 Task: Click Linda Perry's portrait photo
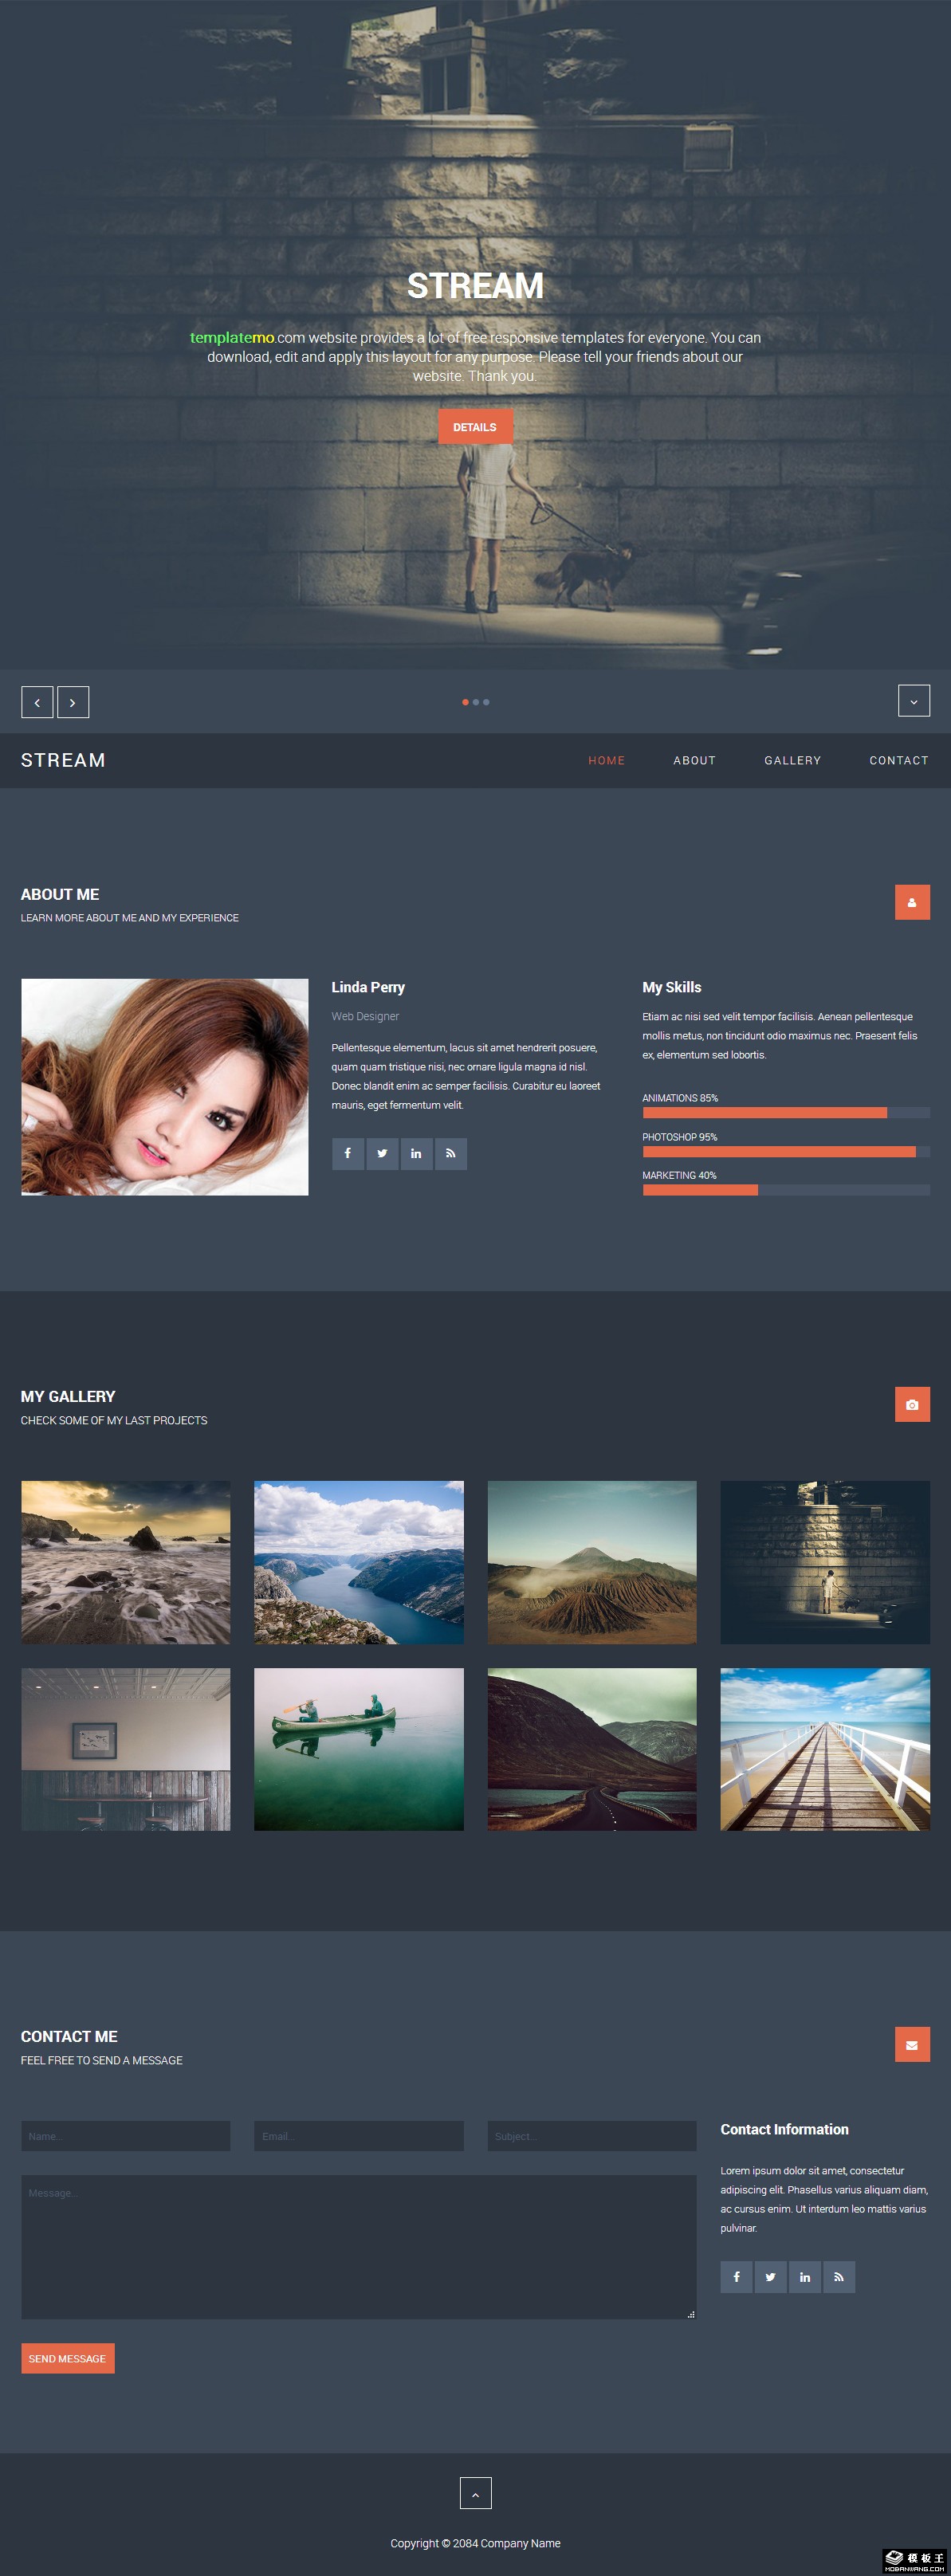coord(165,1087)
